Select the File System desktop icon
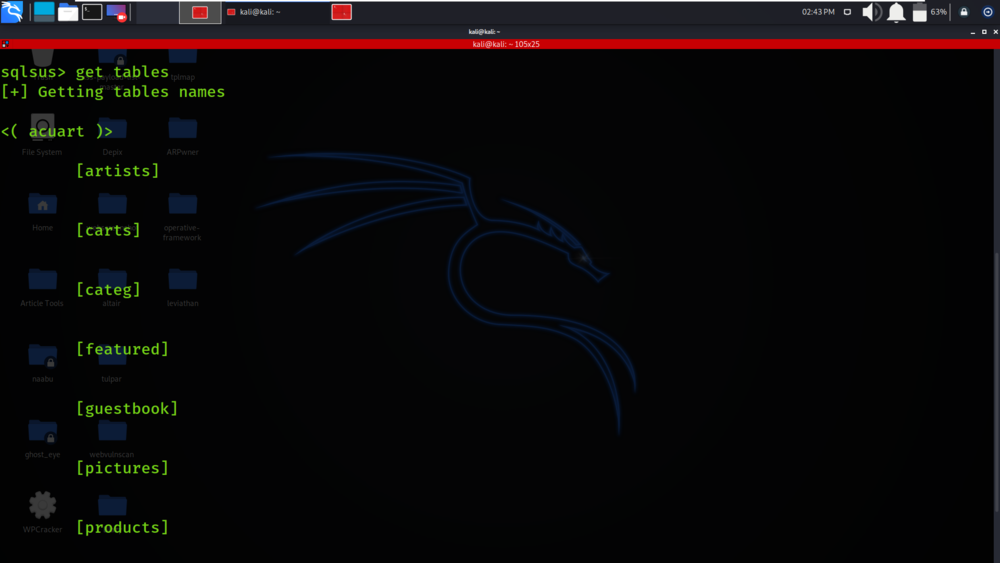The height and width of the screenshot is (563, 1000). point(42,136)
